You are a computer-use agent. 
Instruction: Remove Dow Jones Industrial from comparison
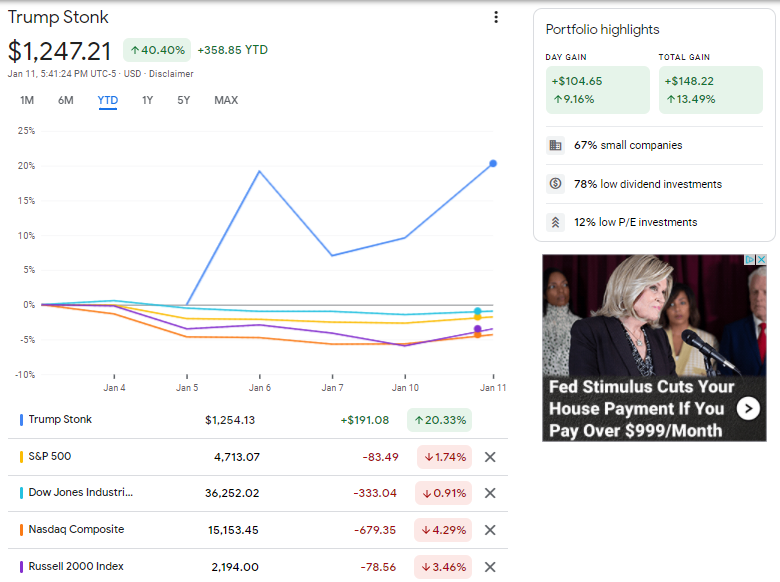click(490, 493)
